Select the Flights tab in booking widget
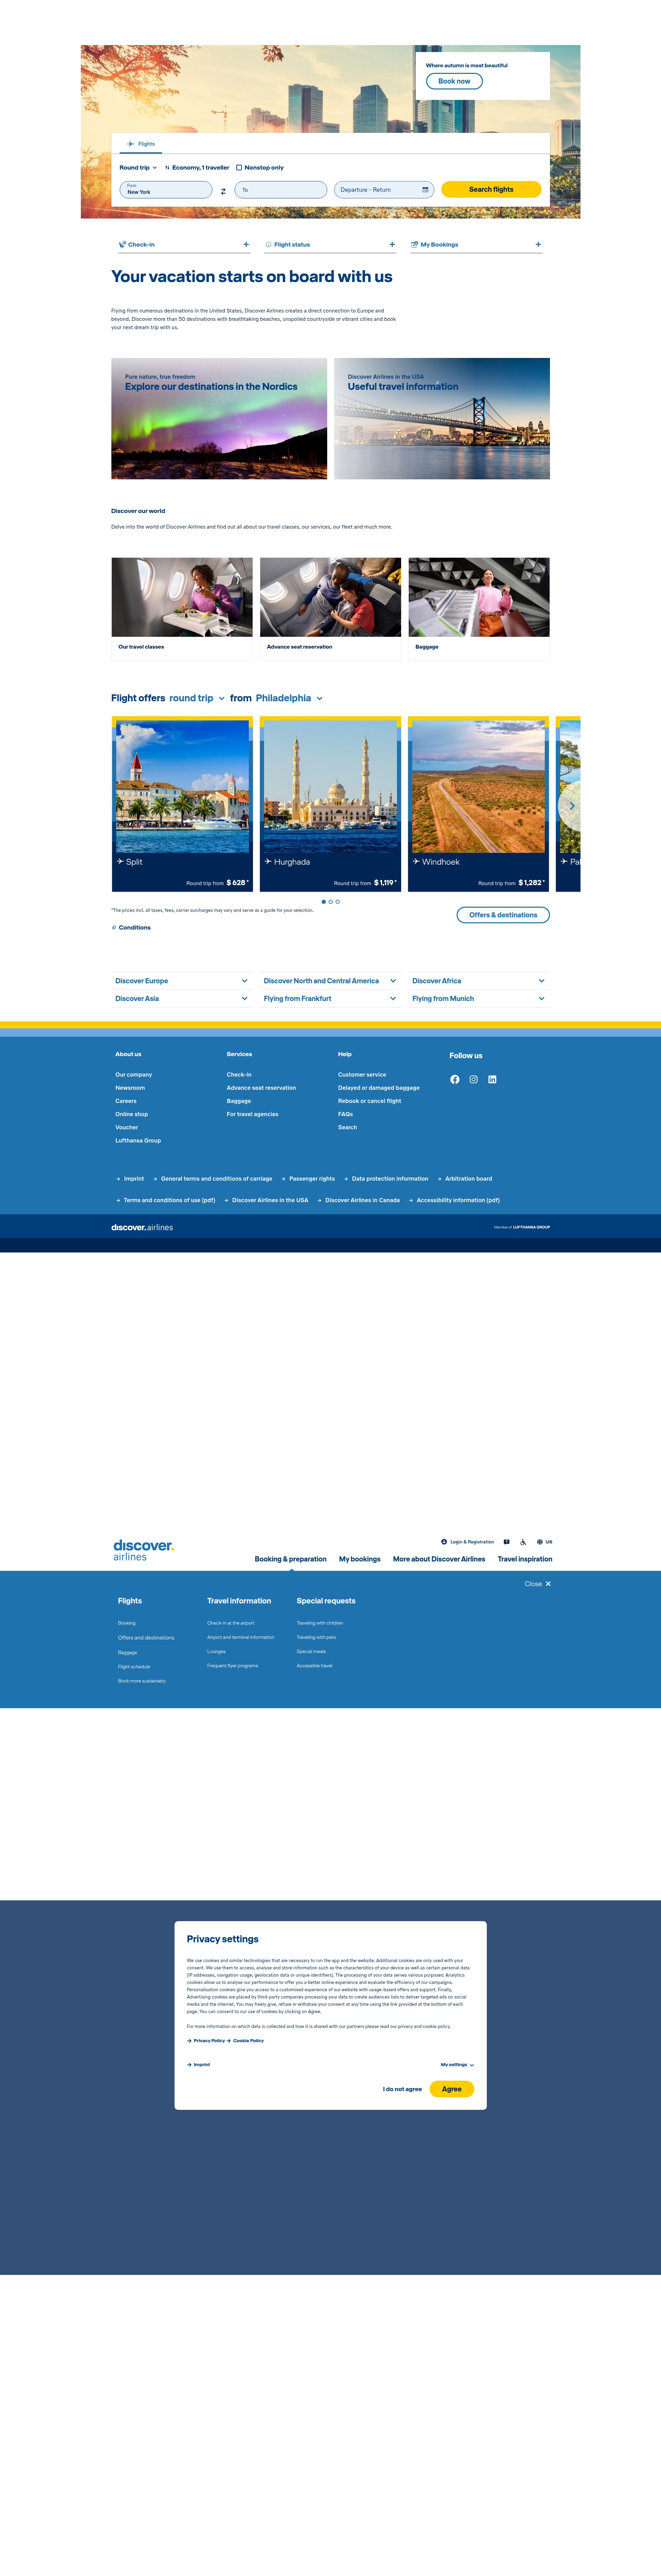The image size is (661, 2576). point(141,144)
